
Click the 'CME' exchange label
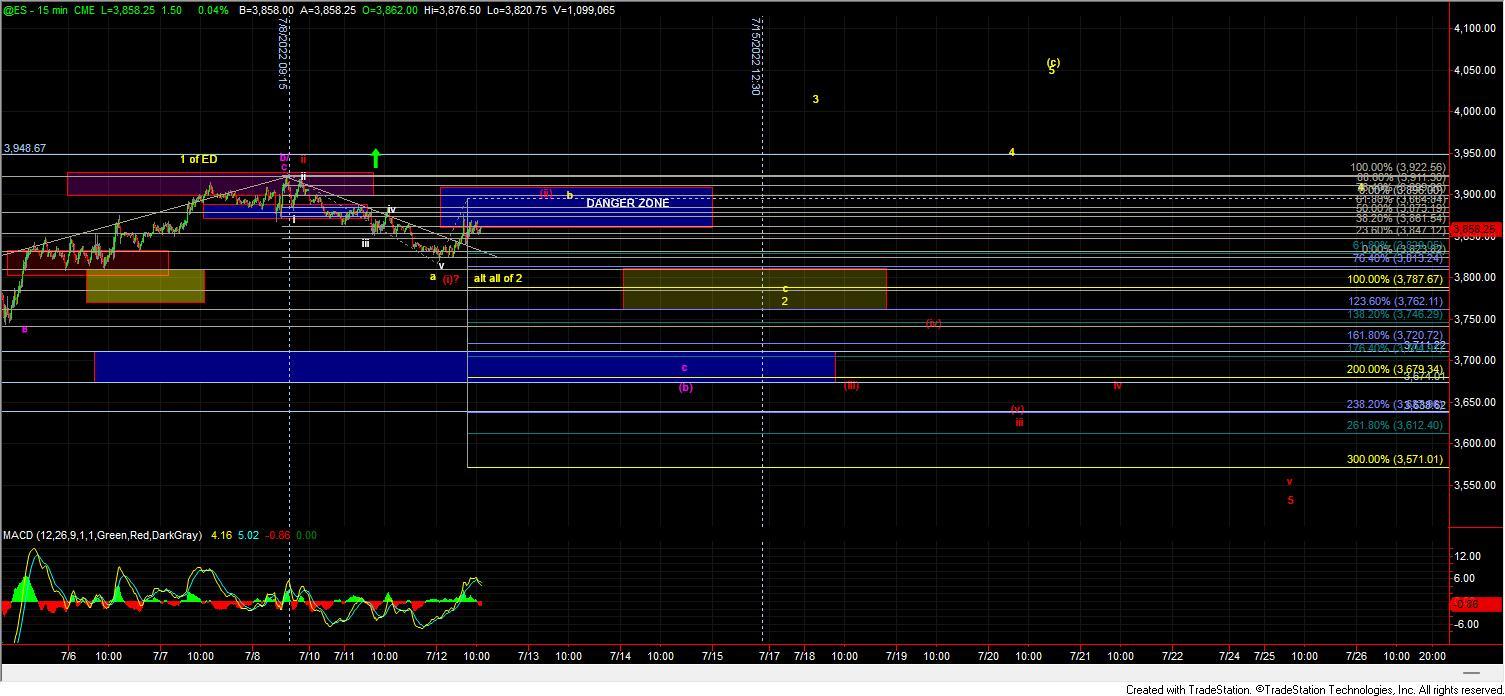[86, 10]
